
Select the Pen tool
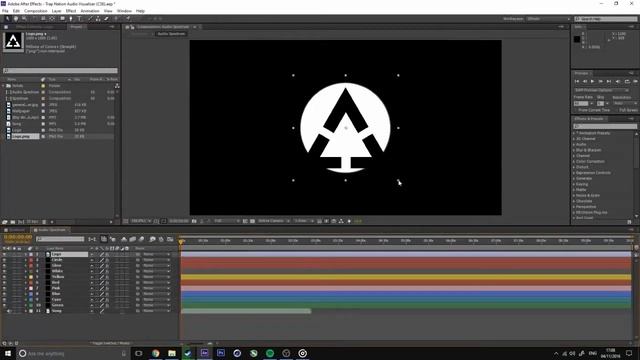click(x=71, y=19)
